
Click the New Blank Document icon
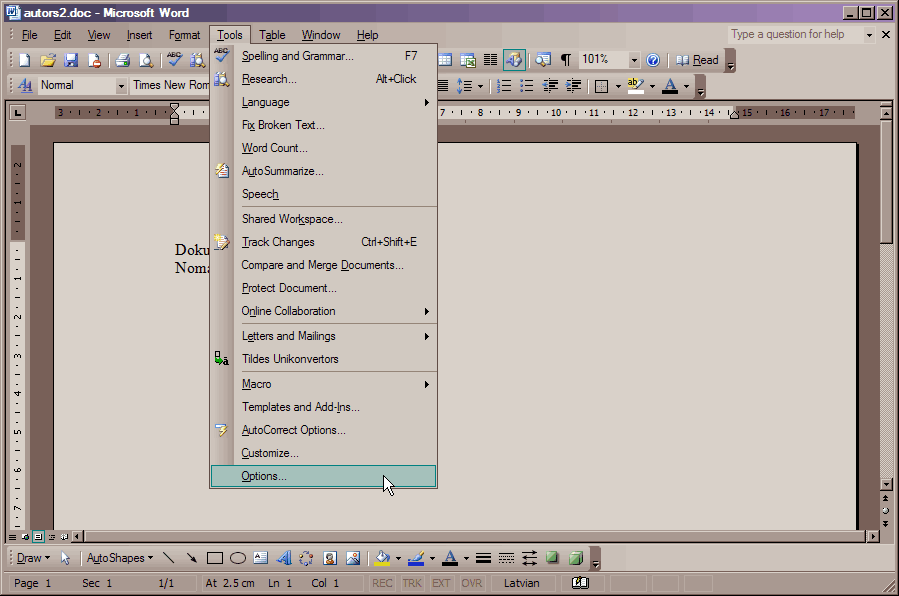click(x=25, y=60)
